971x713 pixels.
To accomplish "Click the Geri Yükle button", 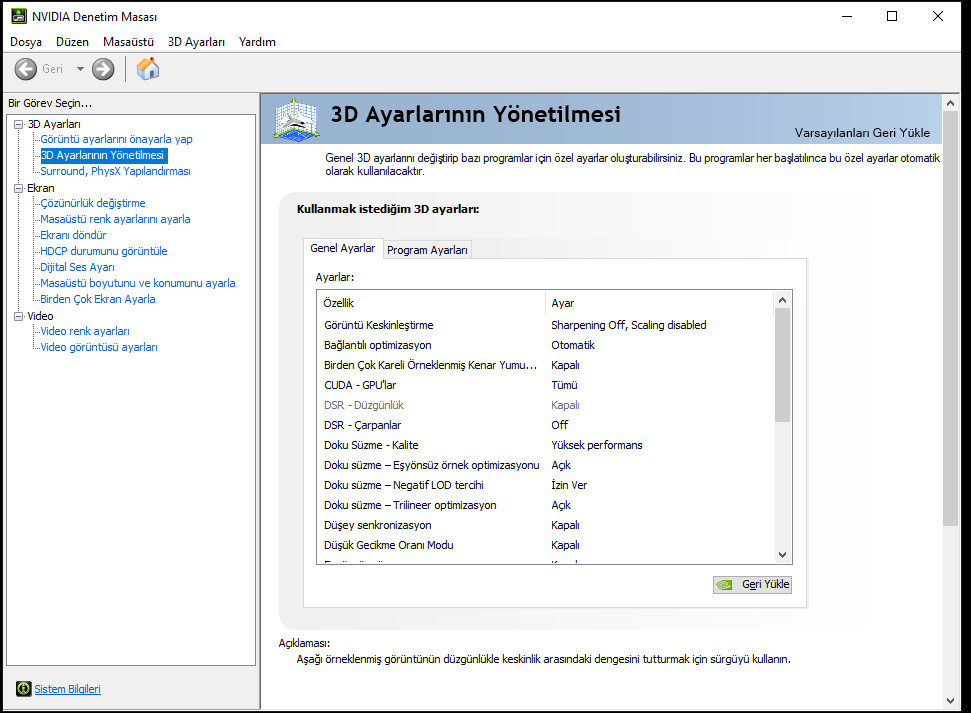I will (752, 584).
